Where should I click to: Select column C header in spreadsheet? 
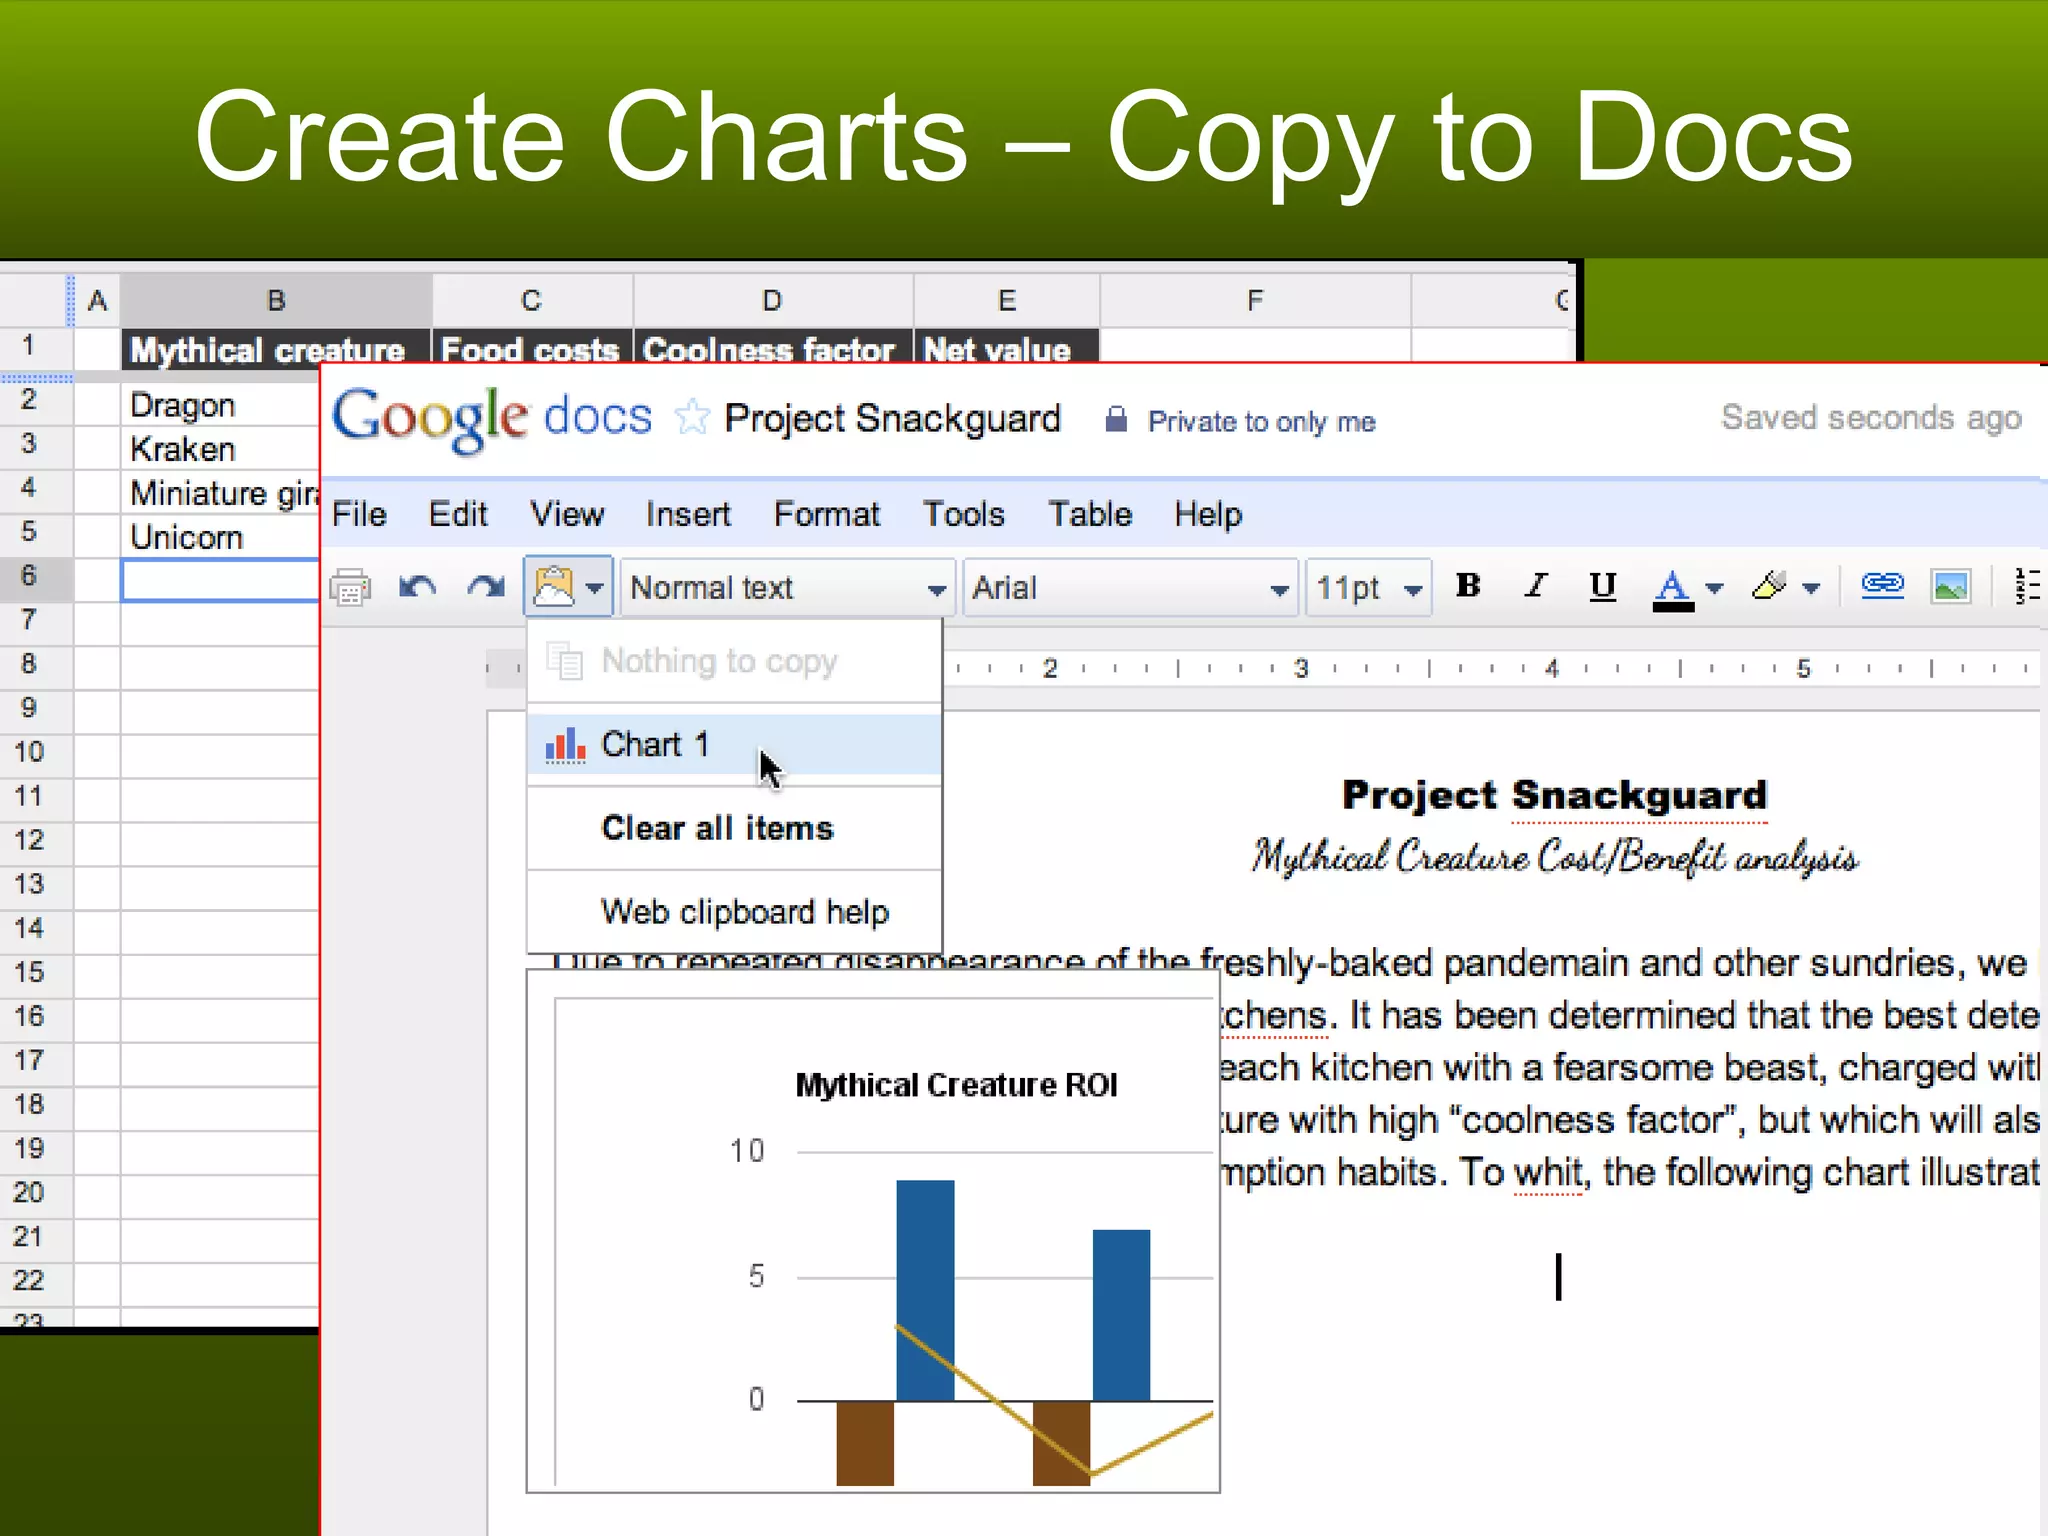[531, 300]
